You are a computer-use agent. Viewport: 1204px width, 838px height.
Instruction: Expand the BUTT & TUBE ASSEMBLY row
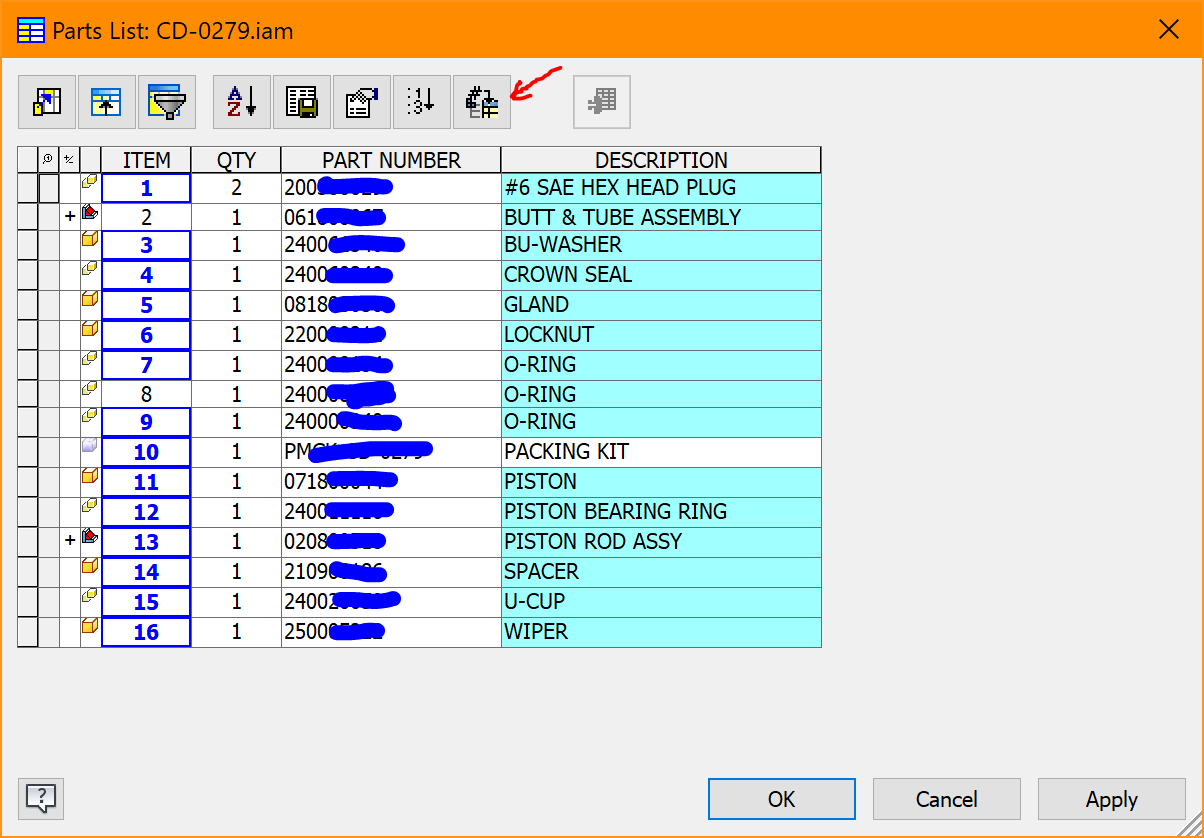pos(69,216)
